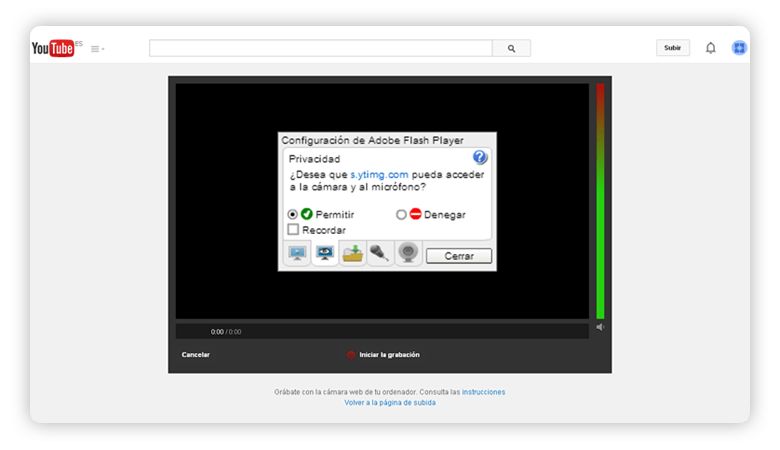Click the Configuración de Adobe Flash Player title
780x450 pixels.
click(373, 140)
